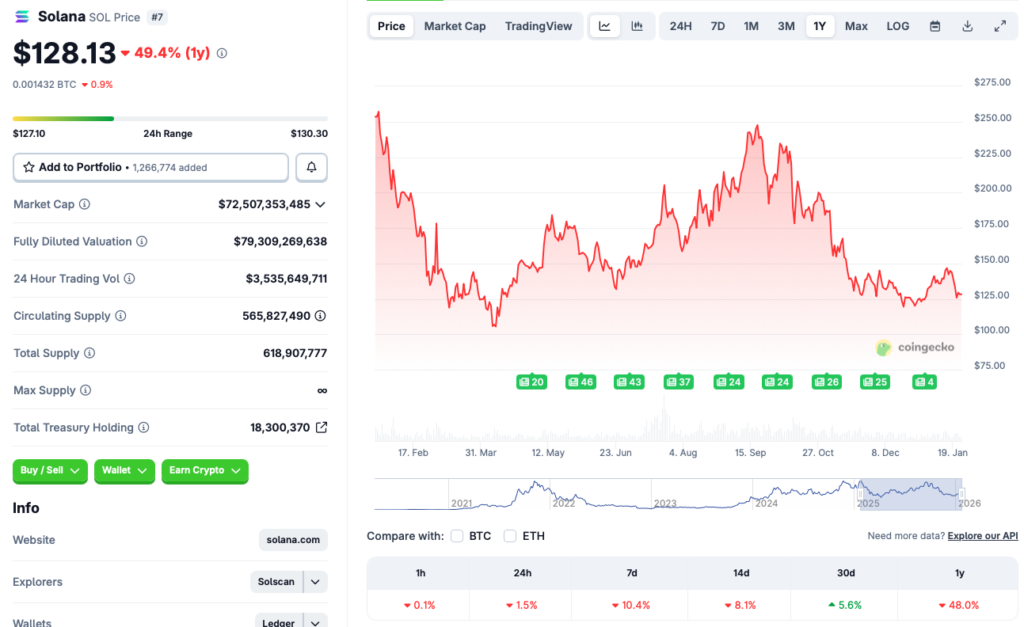Switch to the TradingView tab
Image resolution: width=1024 pixels, height=627 pixels.
click(539, 26)
